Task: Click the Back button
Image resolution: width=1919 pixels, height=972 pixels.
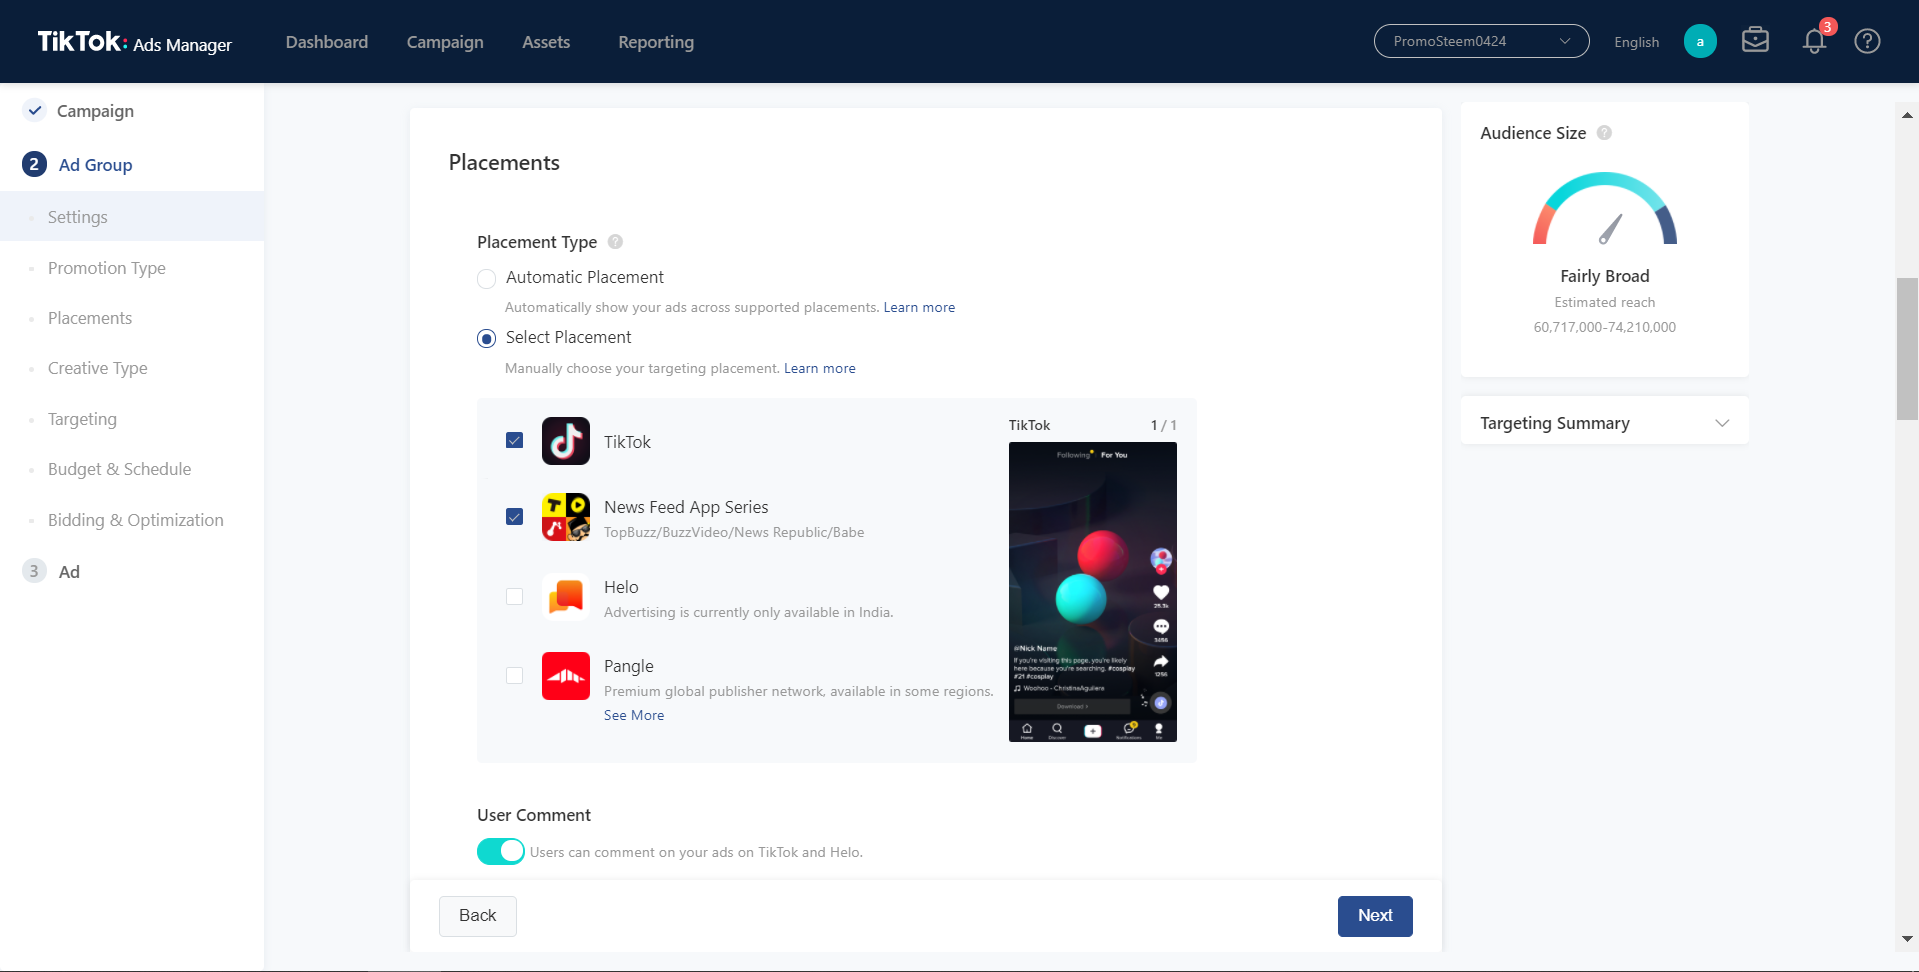Action: (478, 916)
